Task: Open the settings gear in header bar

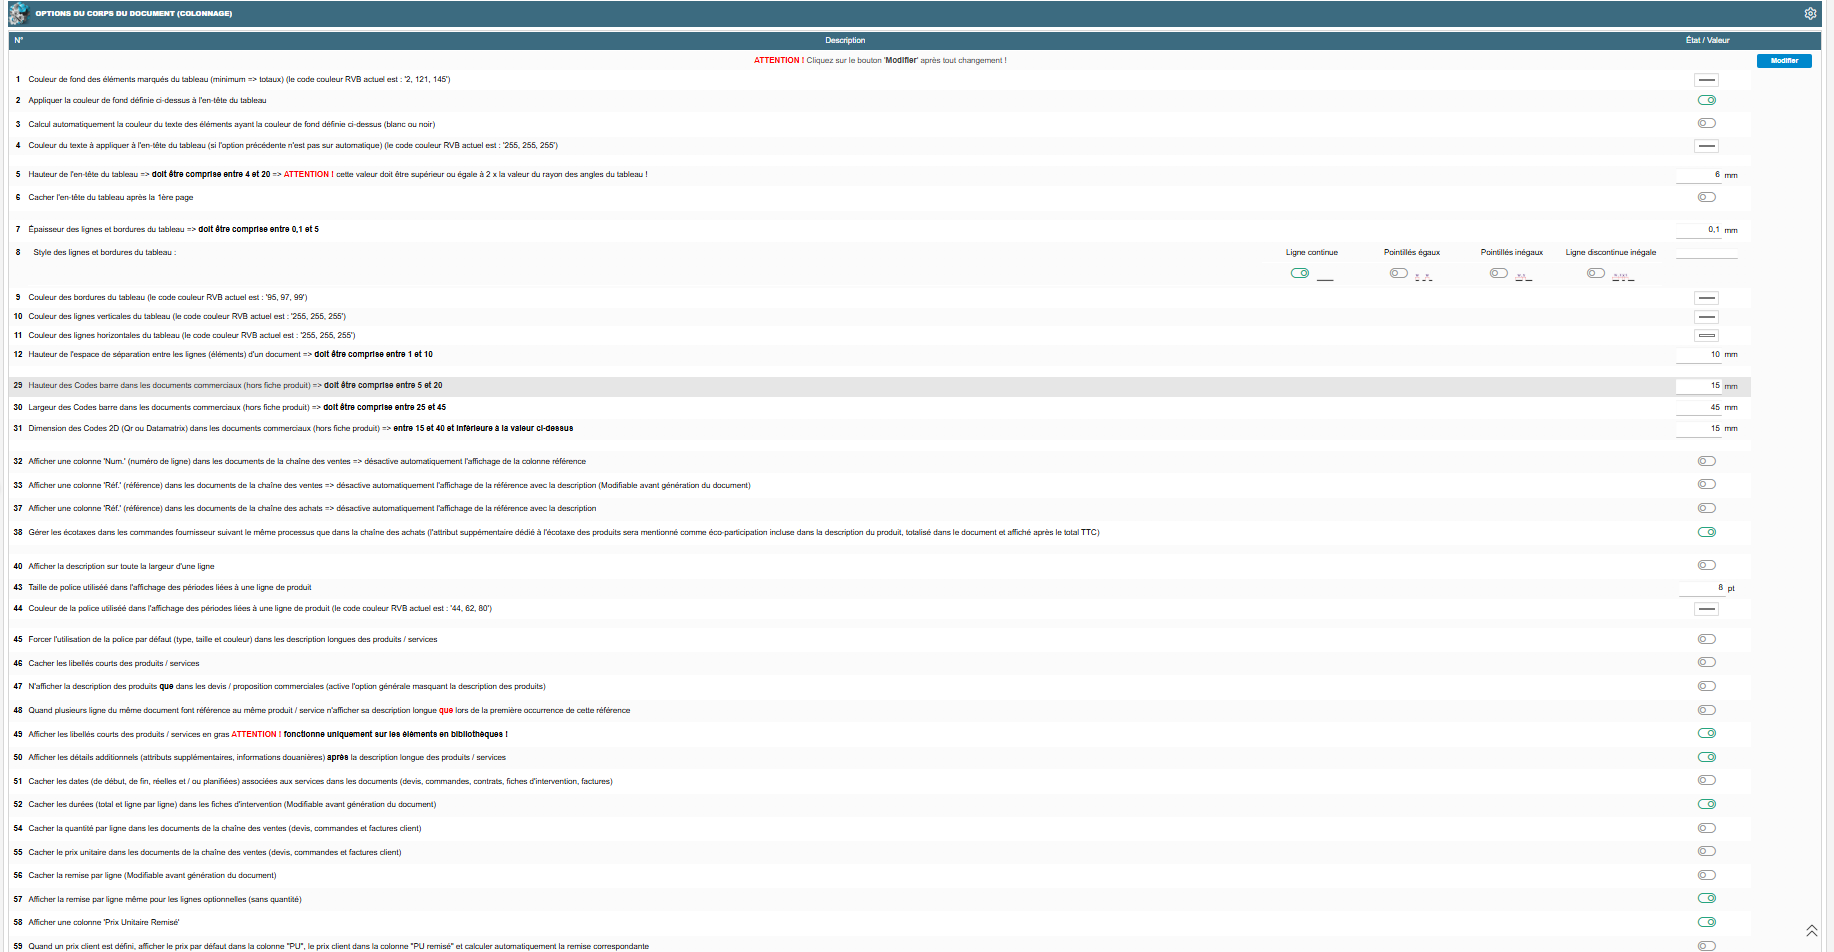Action: point(1810,14)
